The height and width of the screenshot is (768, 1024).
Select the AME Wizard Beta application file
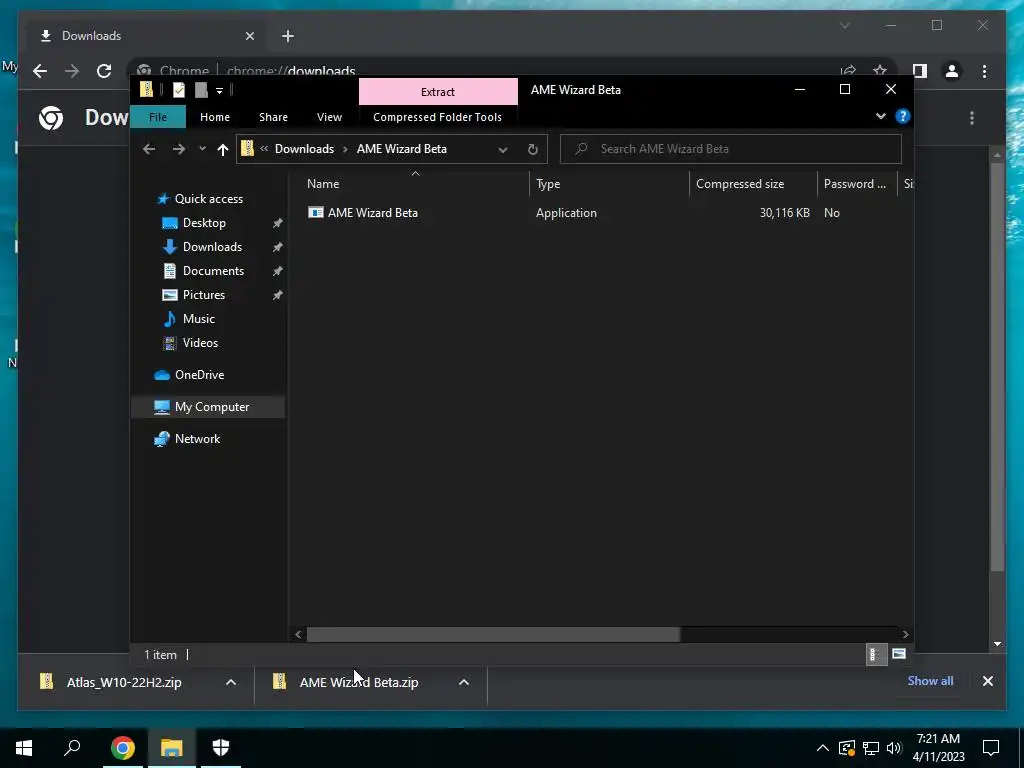pos(373,213)
